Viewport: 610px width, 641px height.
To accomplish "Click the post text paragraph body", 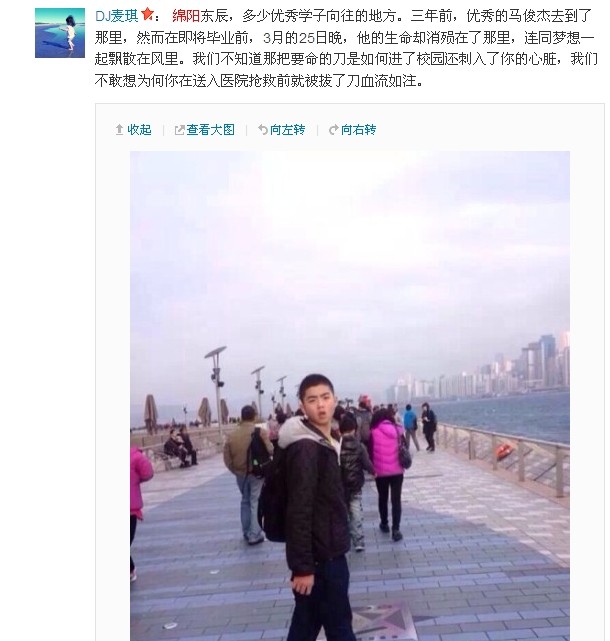I will pos(347,48).
